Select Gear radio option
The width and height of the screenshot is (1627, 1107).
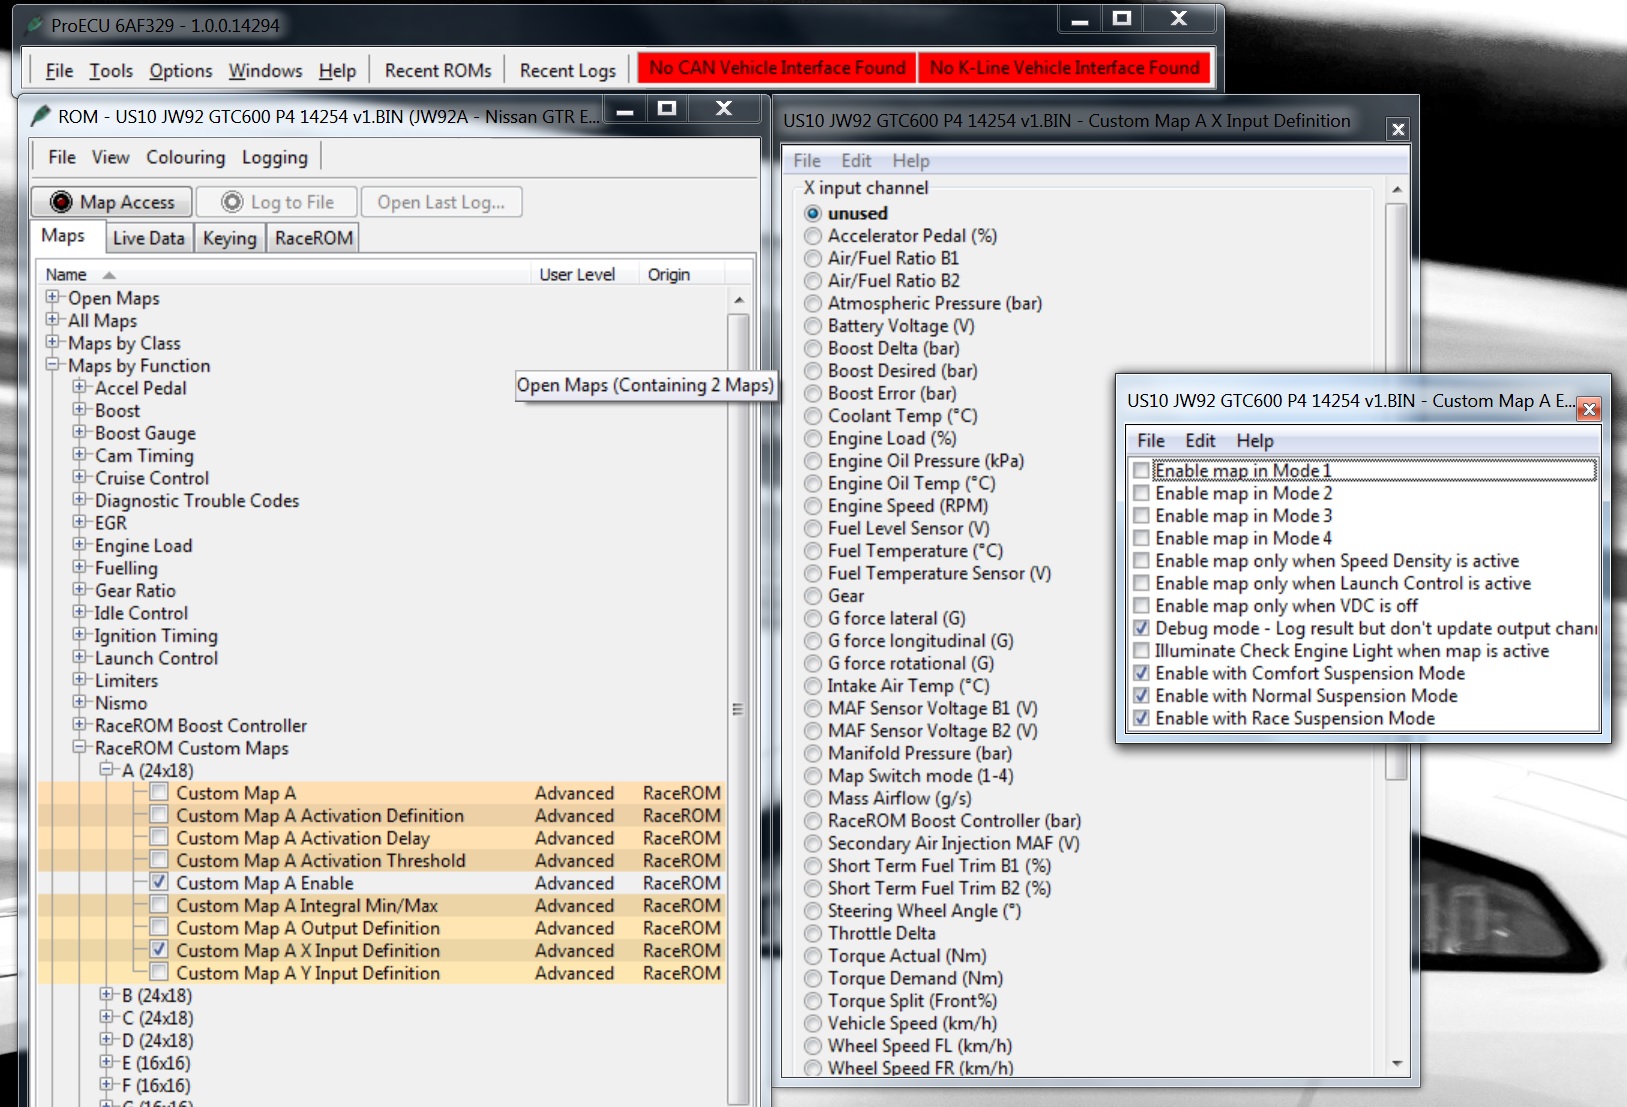813,596
